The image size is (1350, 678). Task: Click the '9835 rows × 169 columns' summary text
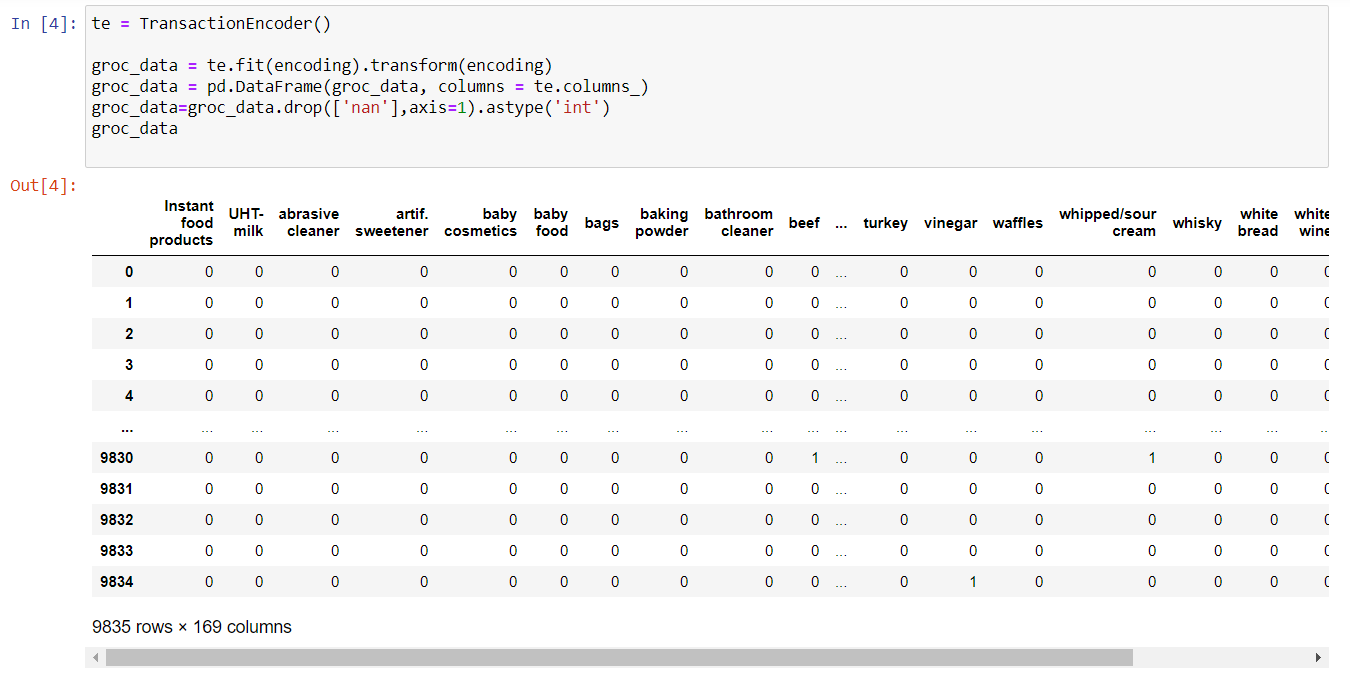point(190,626)
